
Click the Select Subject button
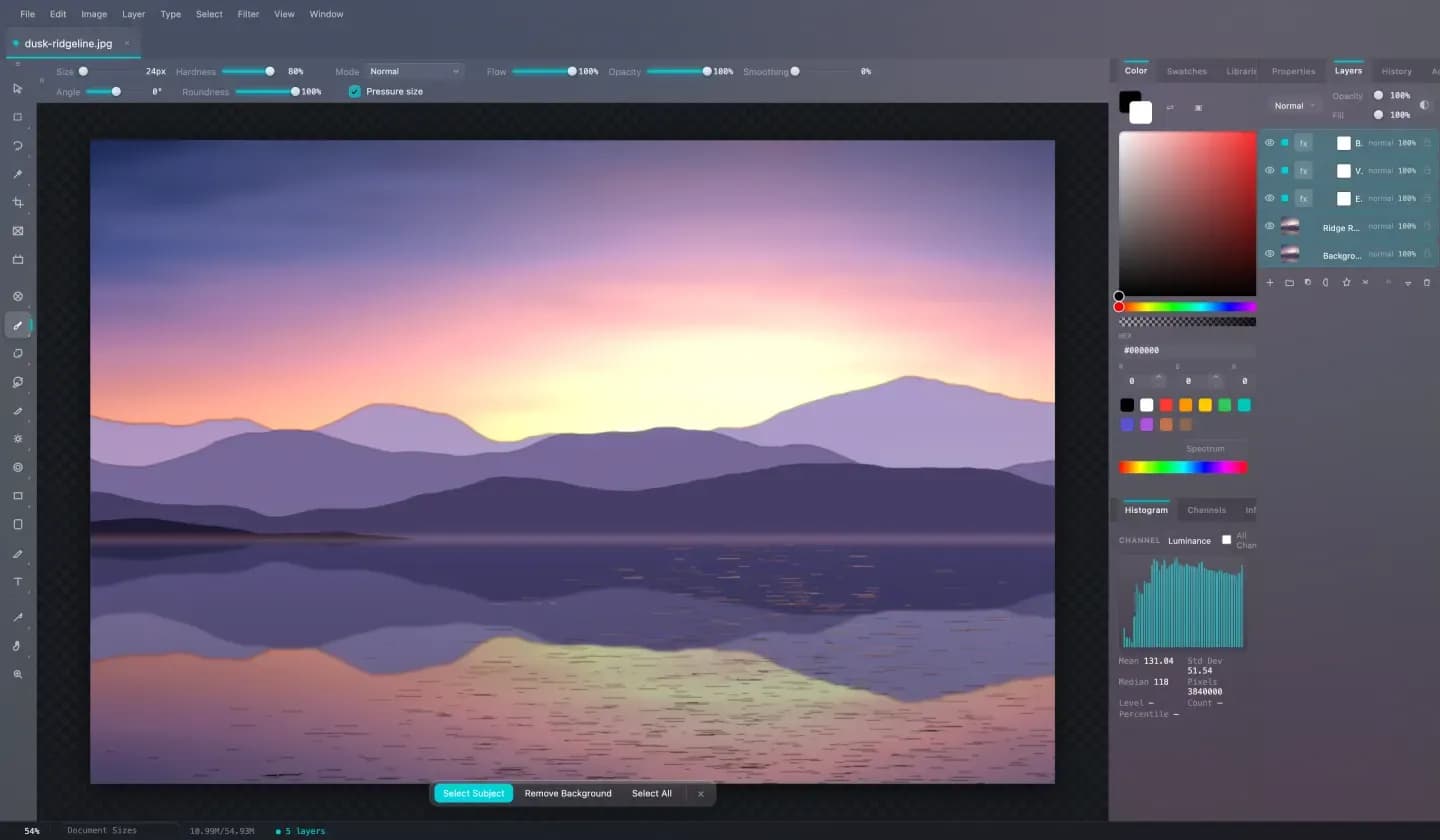pos(474,793)
